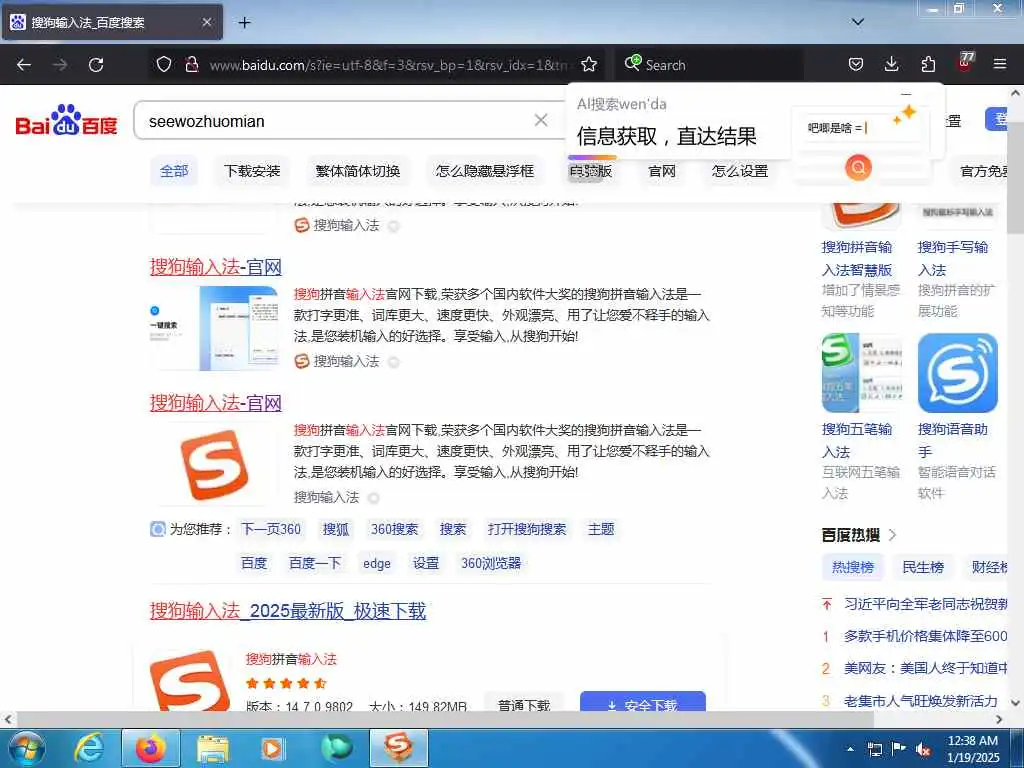
Task: Click the Baidu logo
Action: pos(67,120)
